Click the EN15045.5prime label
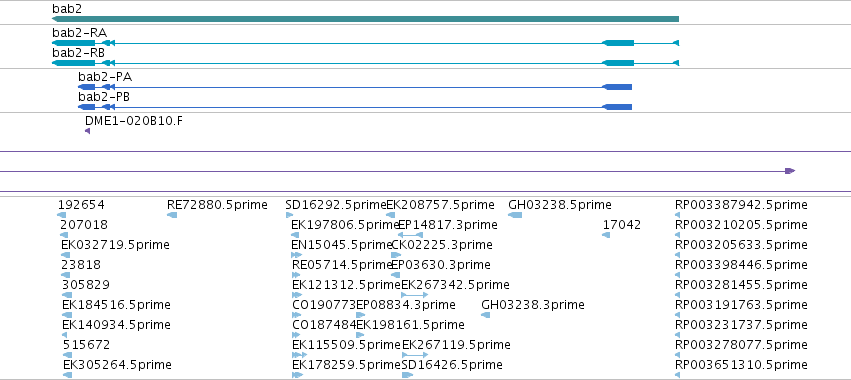The image size is (851, 380). coord(341,245)
